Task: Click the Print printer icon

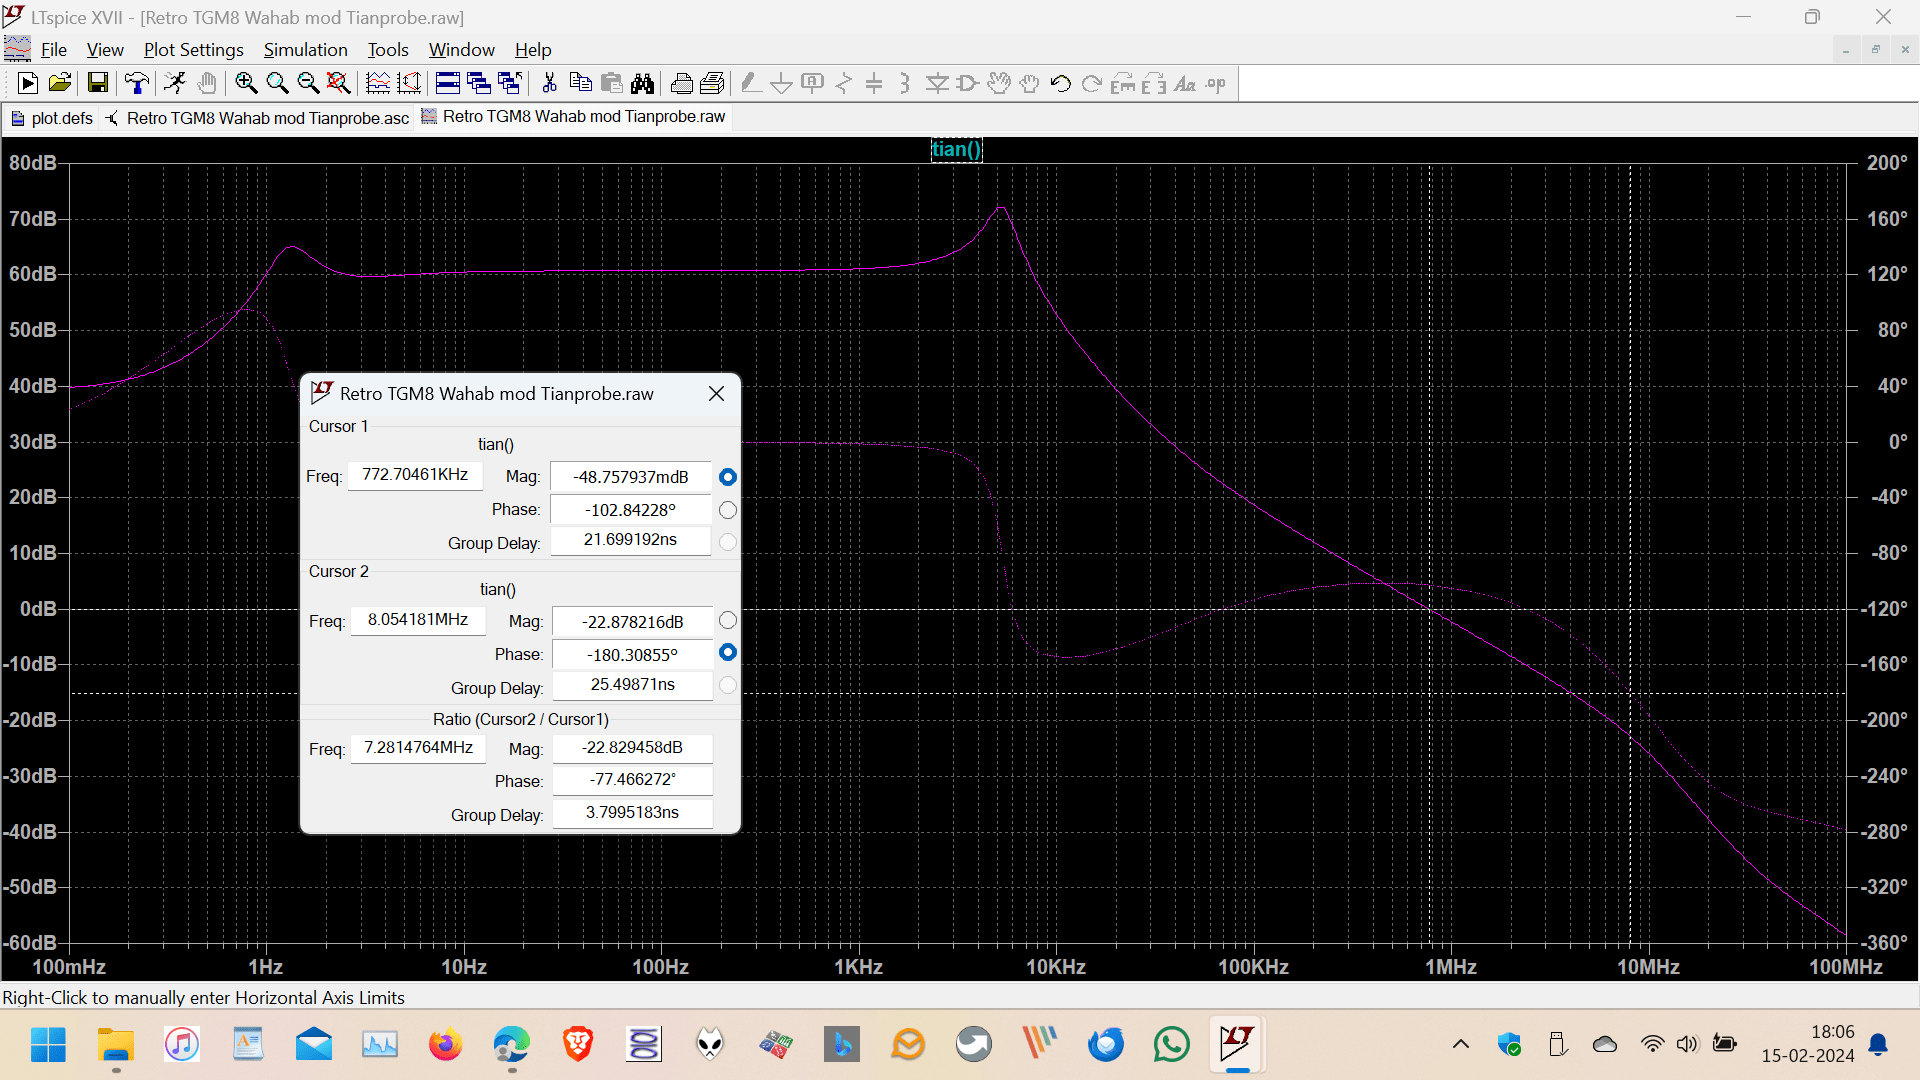Action: click(712, 84)
